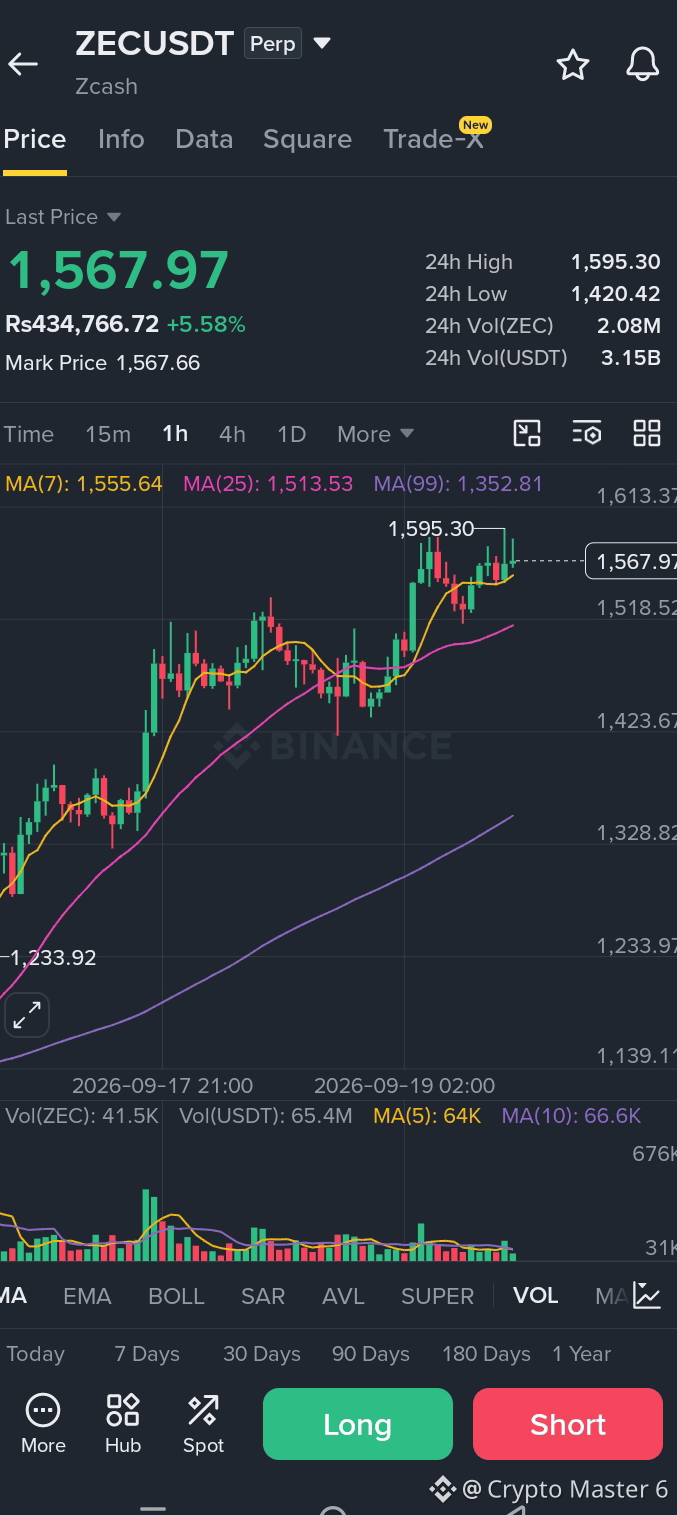677x1515 pixels.
Task: Open chart indicator settings icon
Action: tap(587, 433)
